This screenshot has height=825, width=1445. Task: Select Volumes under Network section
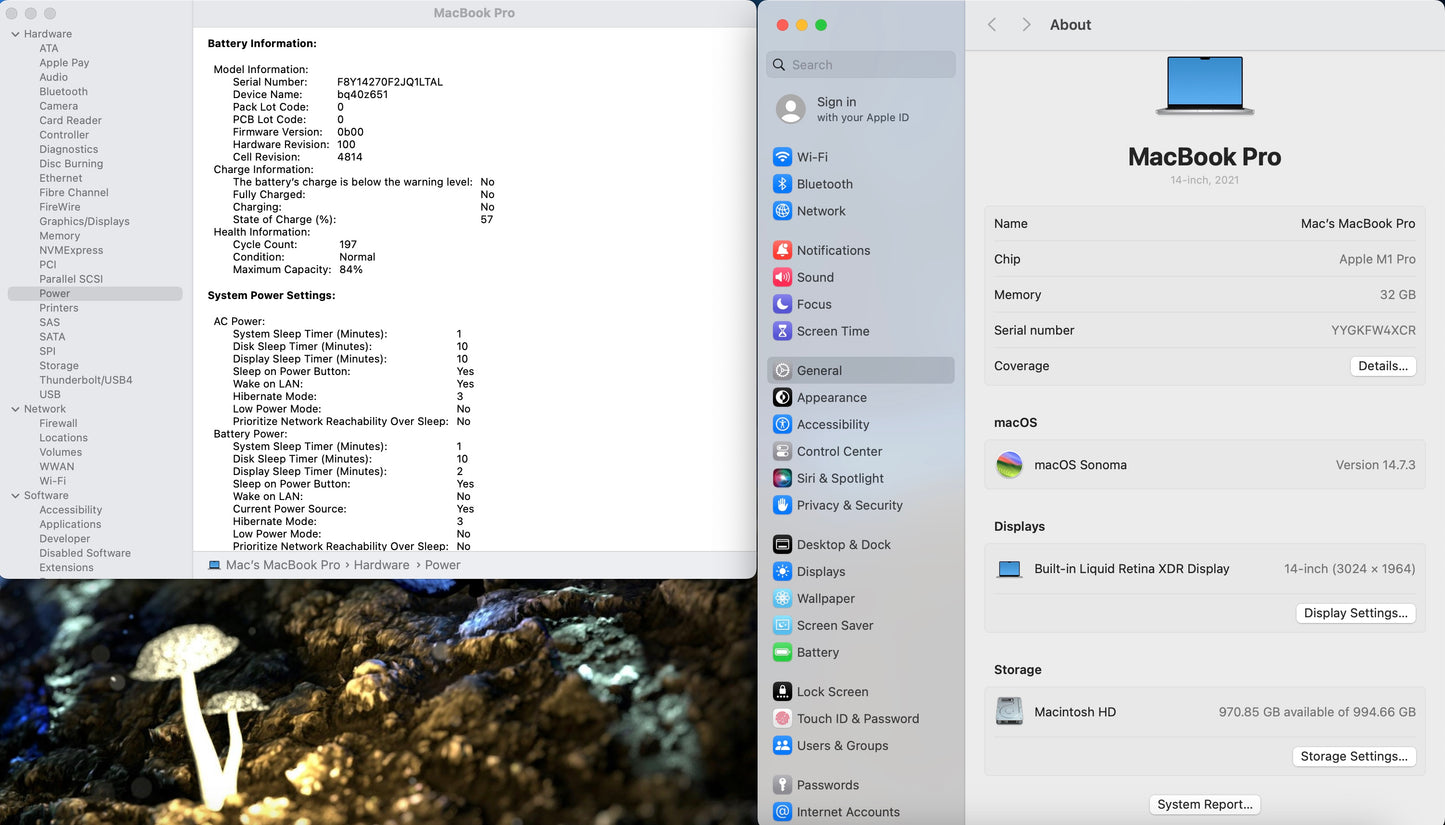(60, 452)
